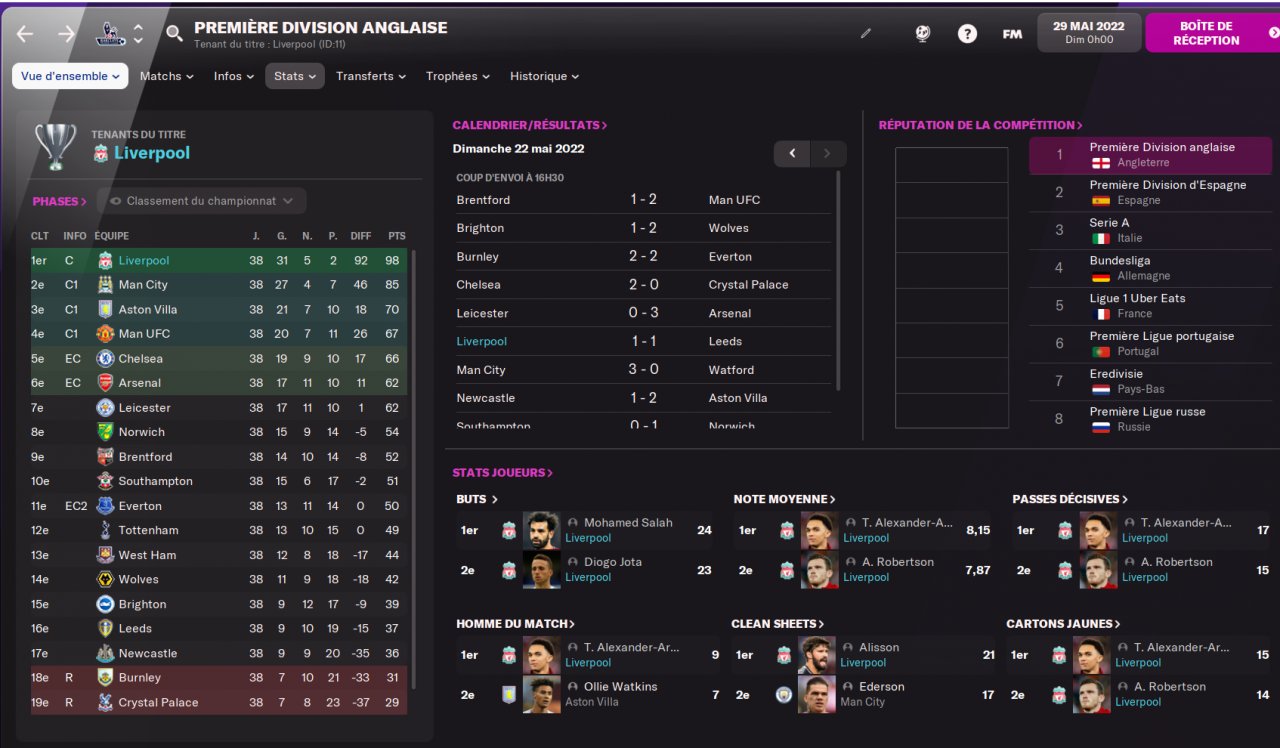This screenshot has width=1280, height=748.
Task: Click the Liverpool title-holder name link
Action: (x=152, y=153)
